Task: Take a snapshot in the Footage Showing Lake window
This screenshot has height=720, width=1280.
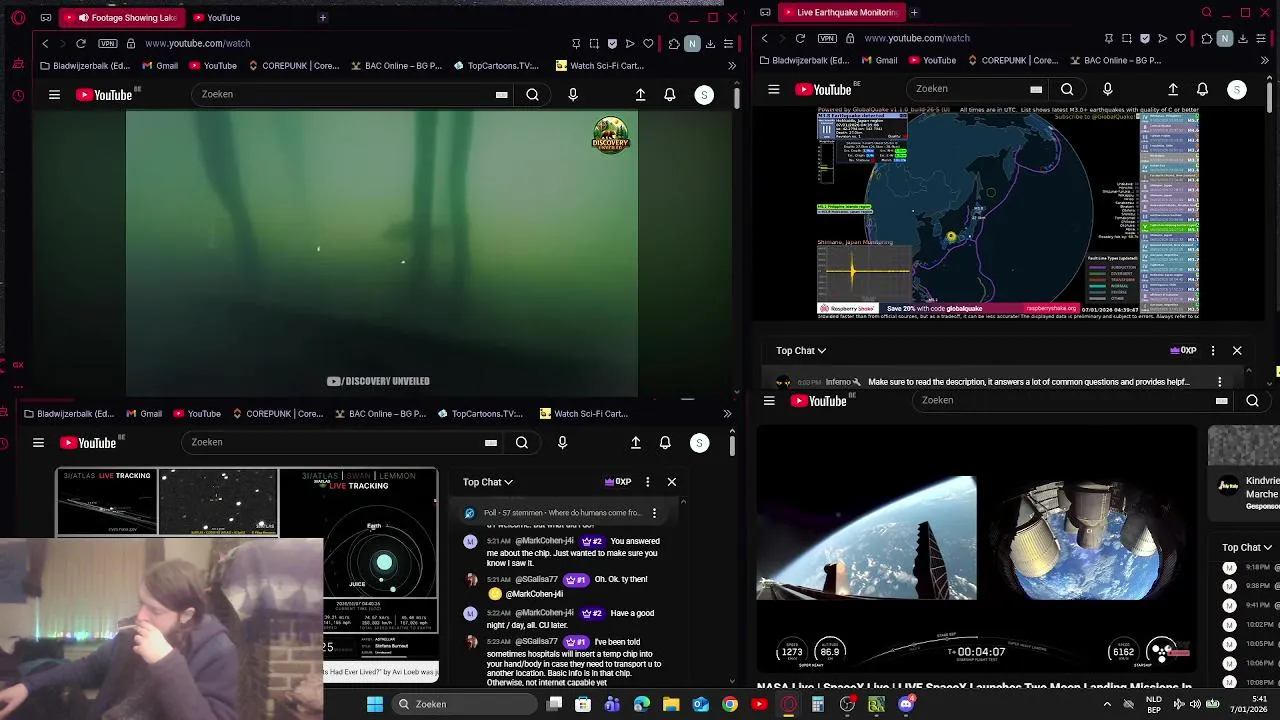Action: tap(594, 43)
